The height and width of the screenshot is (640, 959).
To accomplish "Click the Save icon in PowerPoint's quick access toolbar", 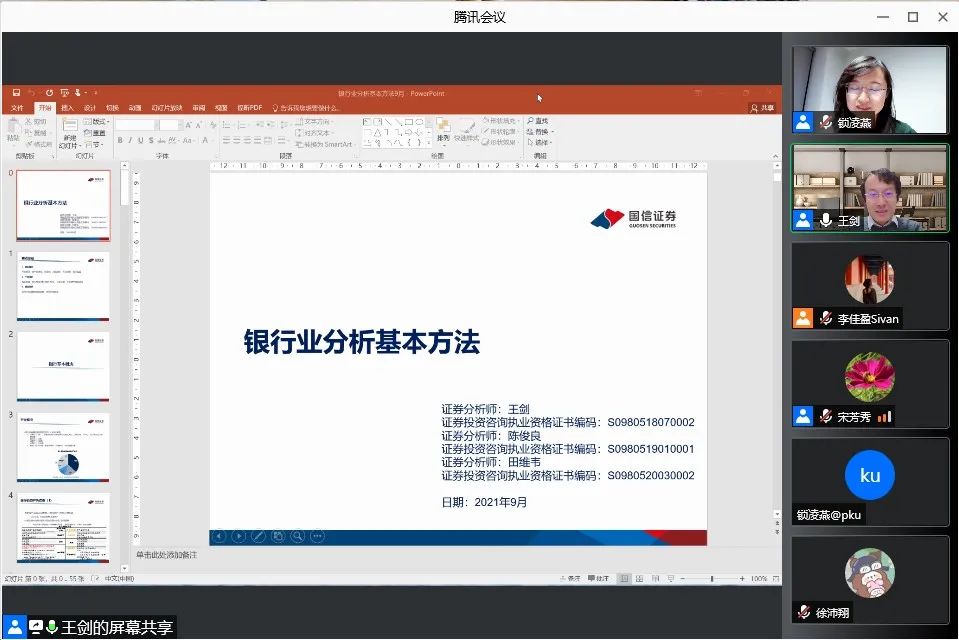I will point(16,93).
